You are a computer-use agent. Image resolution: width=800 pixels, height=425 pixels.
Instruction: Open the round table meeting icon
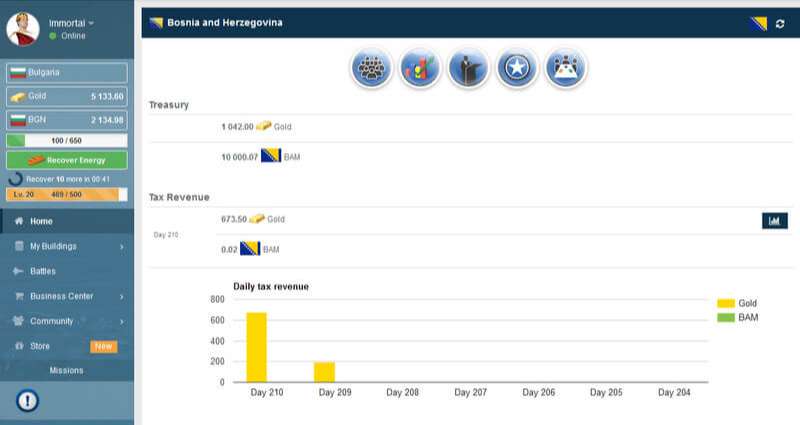tap(566, 67)
